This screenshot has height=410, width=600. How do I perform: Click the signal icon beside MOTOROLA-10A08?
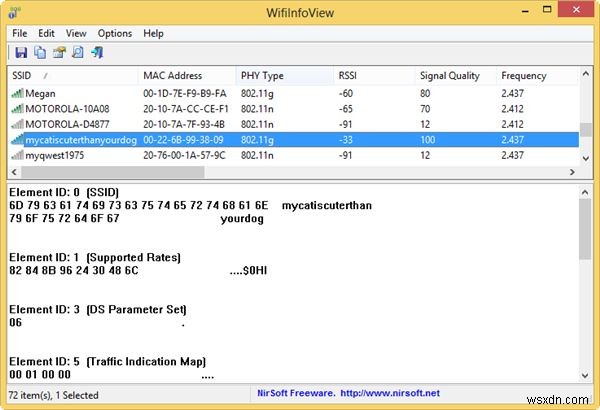18,109
